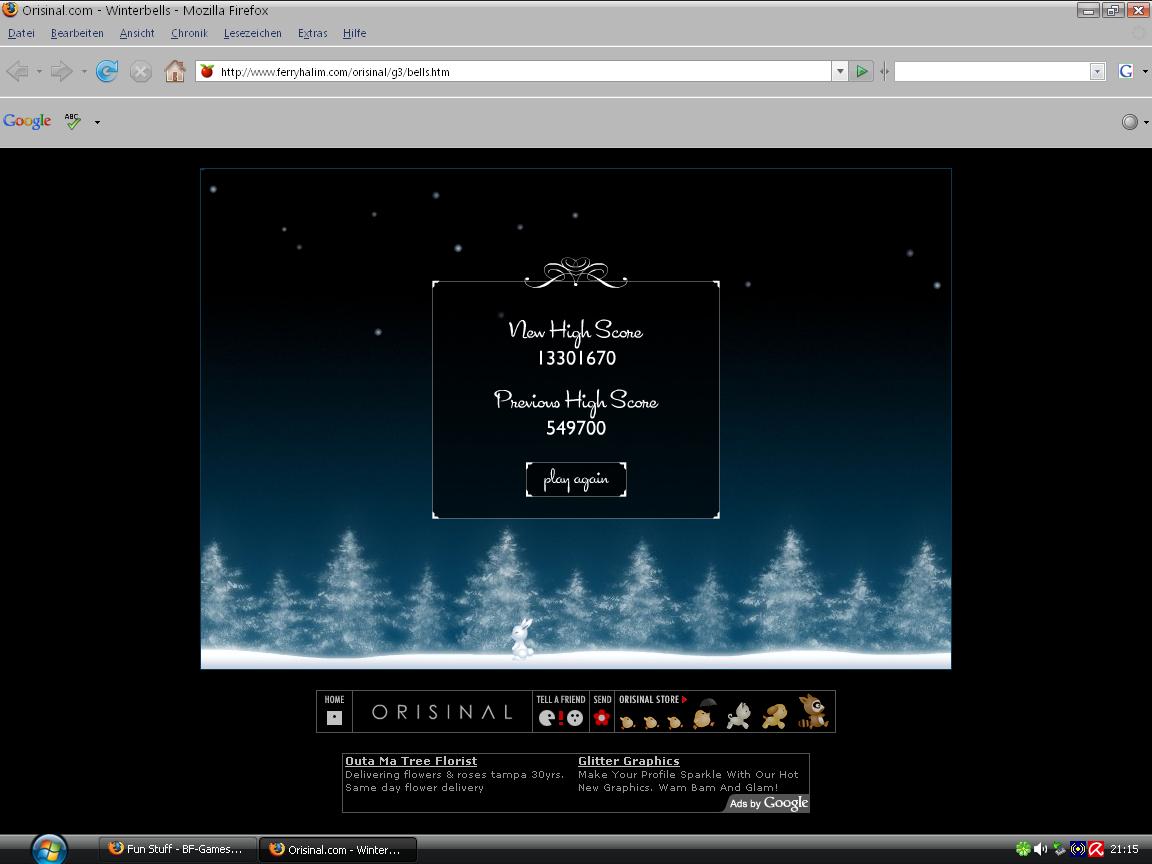This screenshot has width=1152, height=864.
Task: Open the Bearbeiten menu
Action: point(77,33)
